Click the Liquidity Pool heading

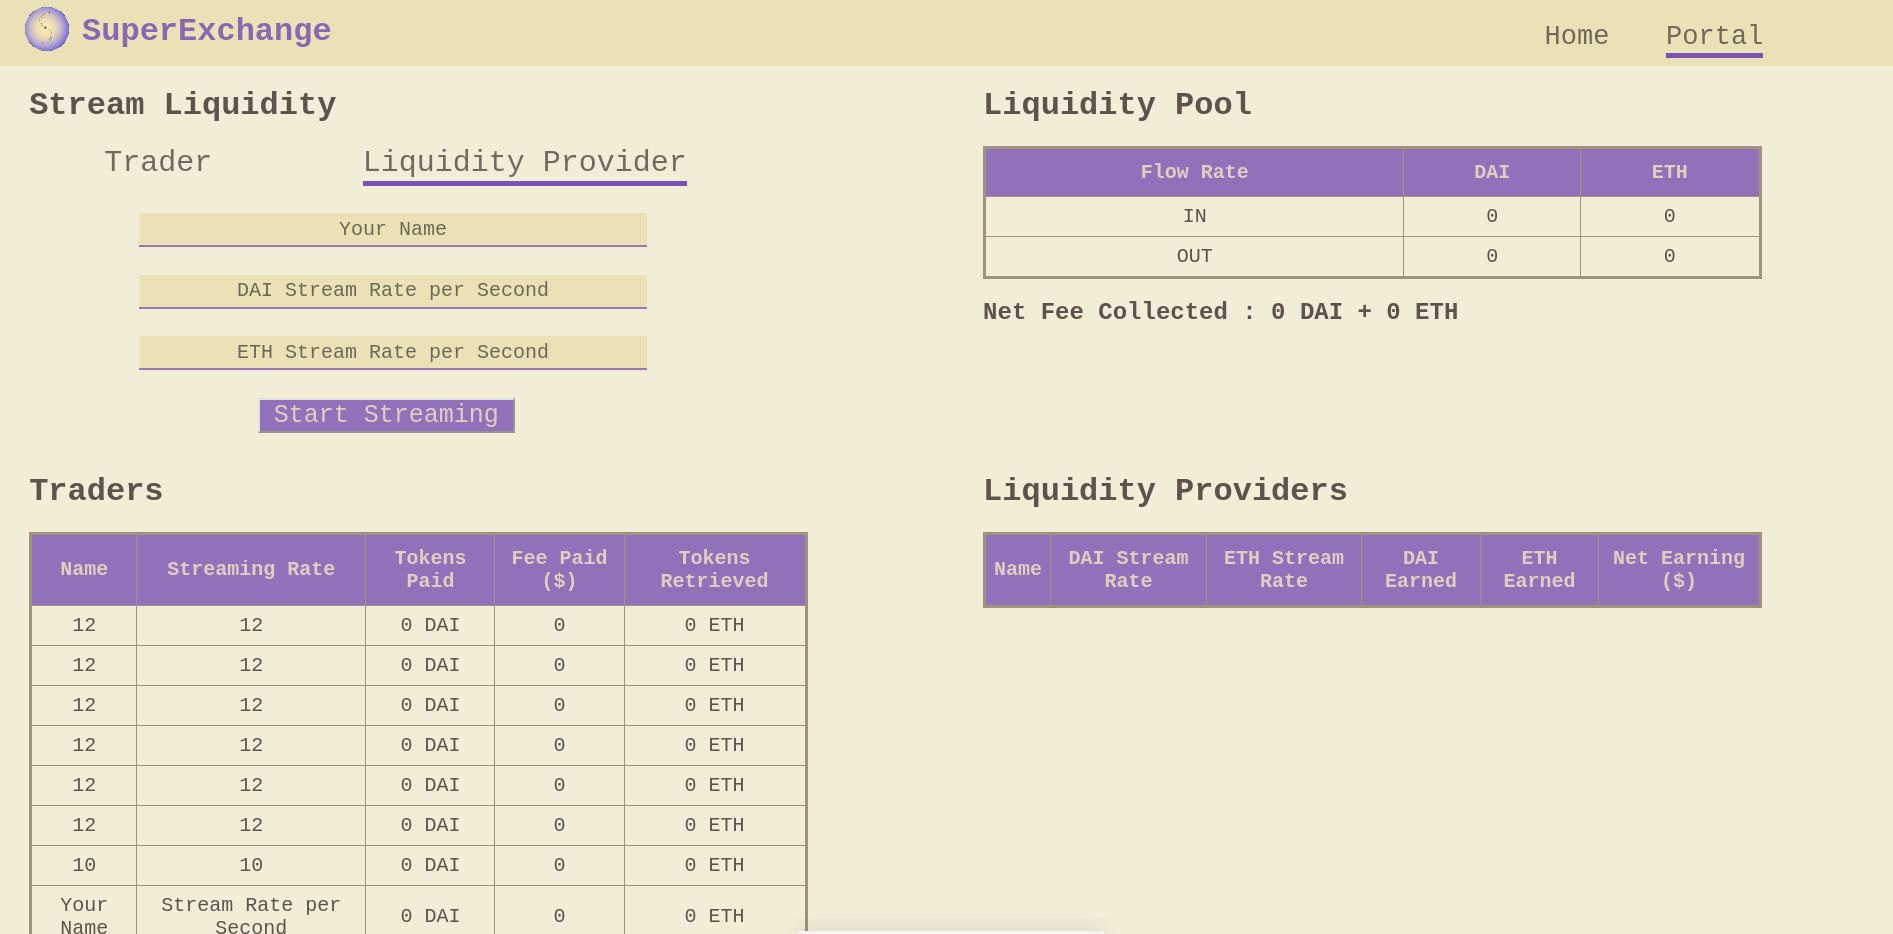(1117, 104)
